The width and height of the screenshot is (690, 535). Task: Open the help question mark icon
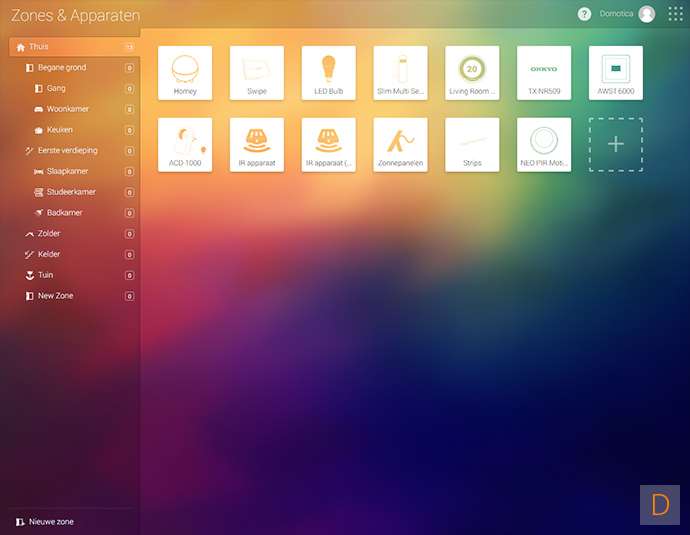pos(584,15)
